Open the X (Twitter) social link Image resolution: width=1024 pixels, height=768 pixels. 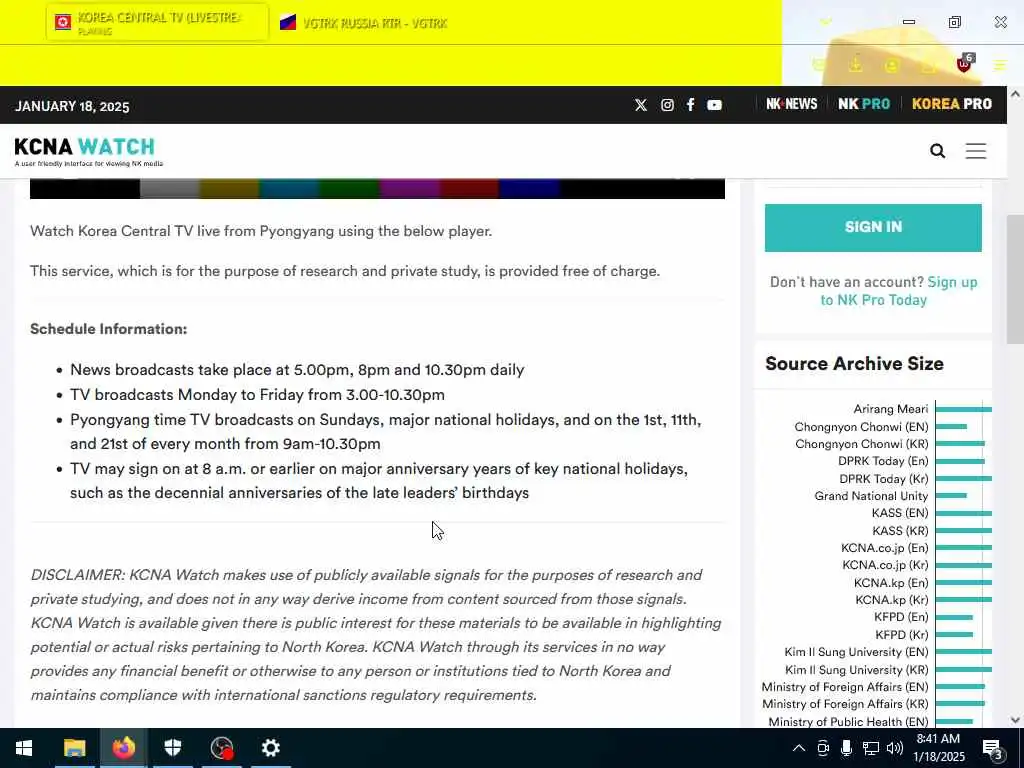[641, 105]
